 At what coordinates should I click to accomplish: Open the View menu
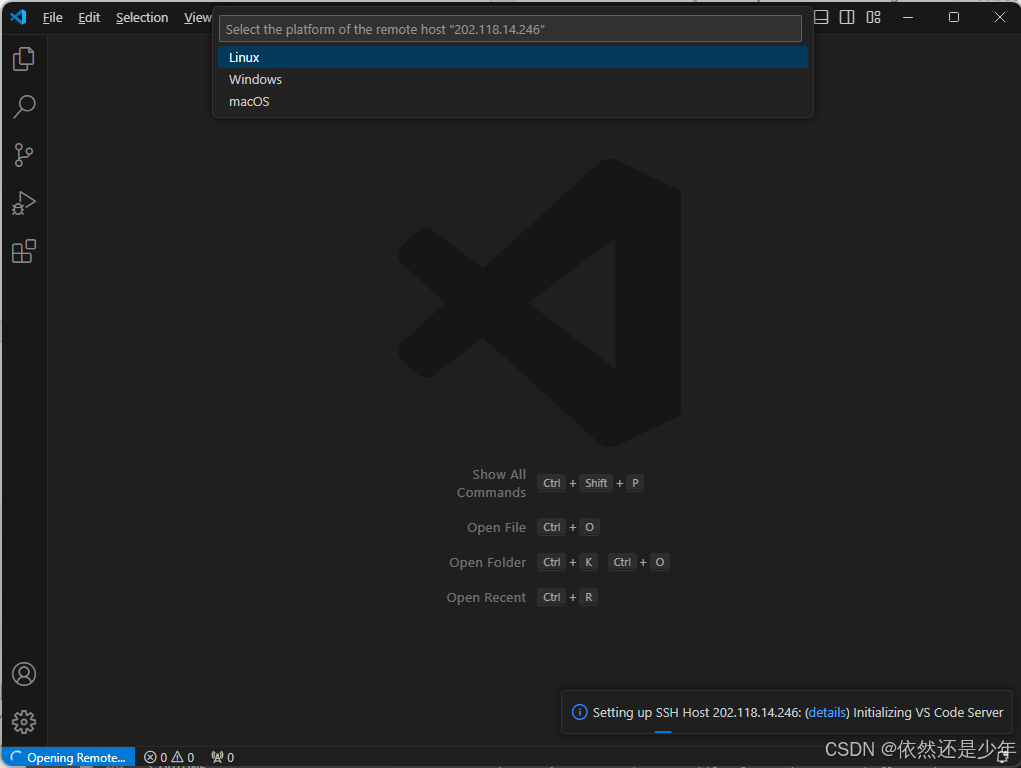[197, 18]
